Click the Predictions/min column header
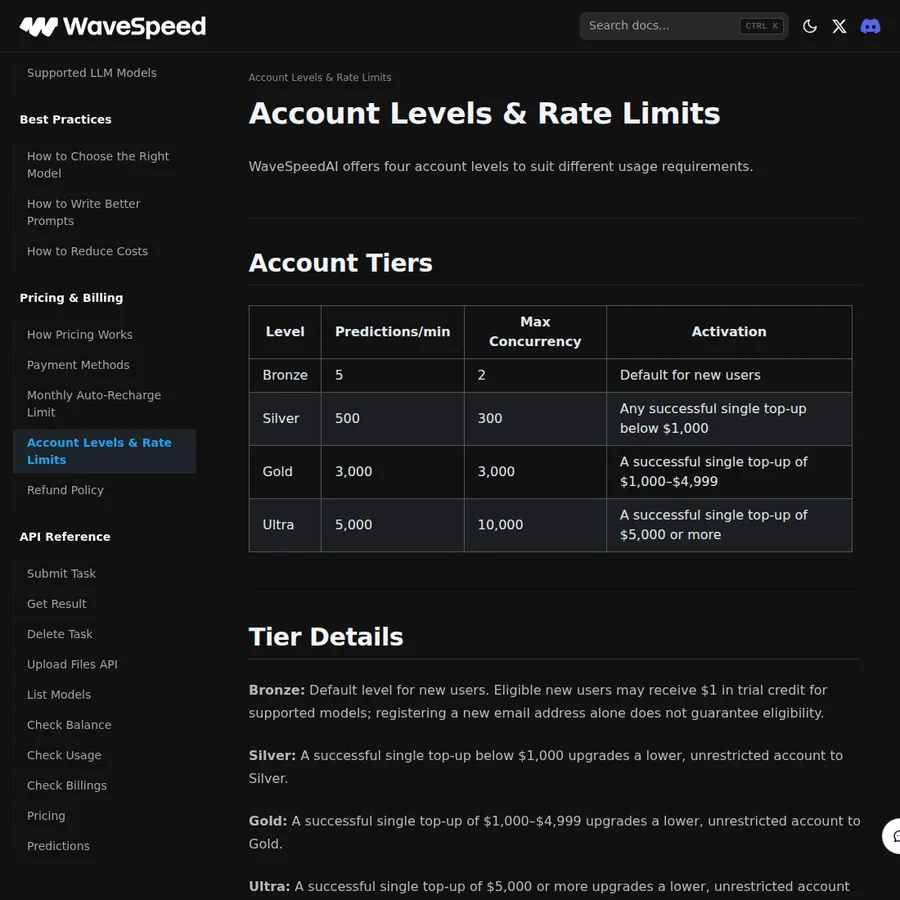Image resolution: width=900 pixels, height=900 pixels. [x=393, y=332]
